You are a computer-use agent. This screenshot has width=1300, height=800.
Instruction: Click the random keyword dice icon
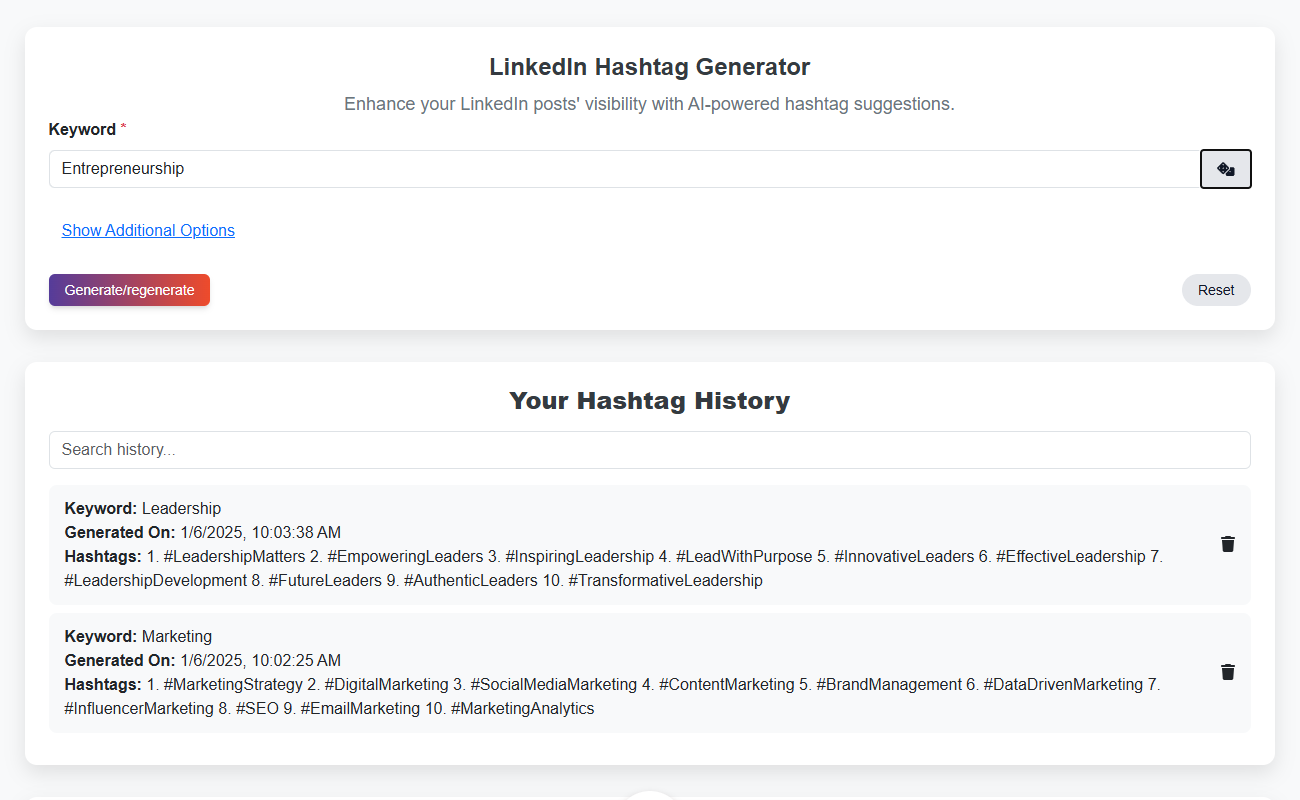pyautogui.click(x=1225, y=169)
